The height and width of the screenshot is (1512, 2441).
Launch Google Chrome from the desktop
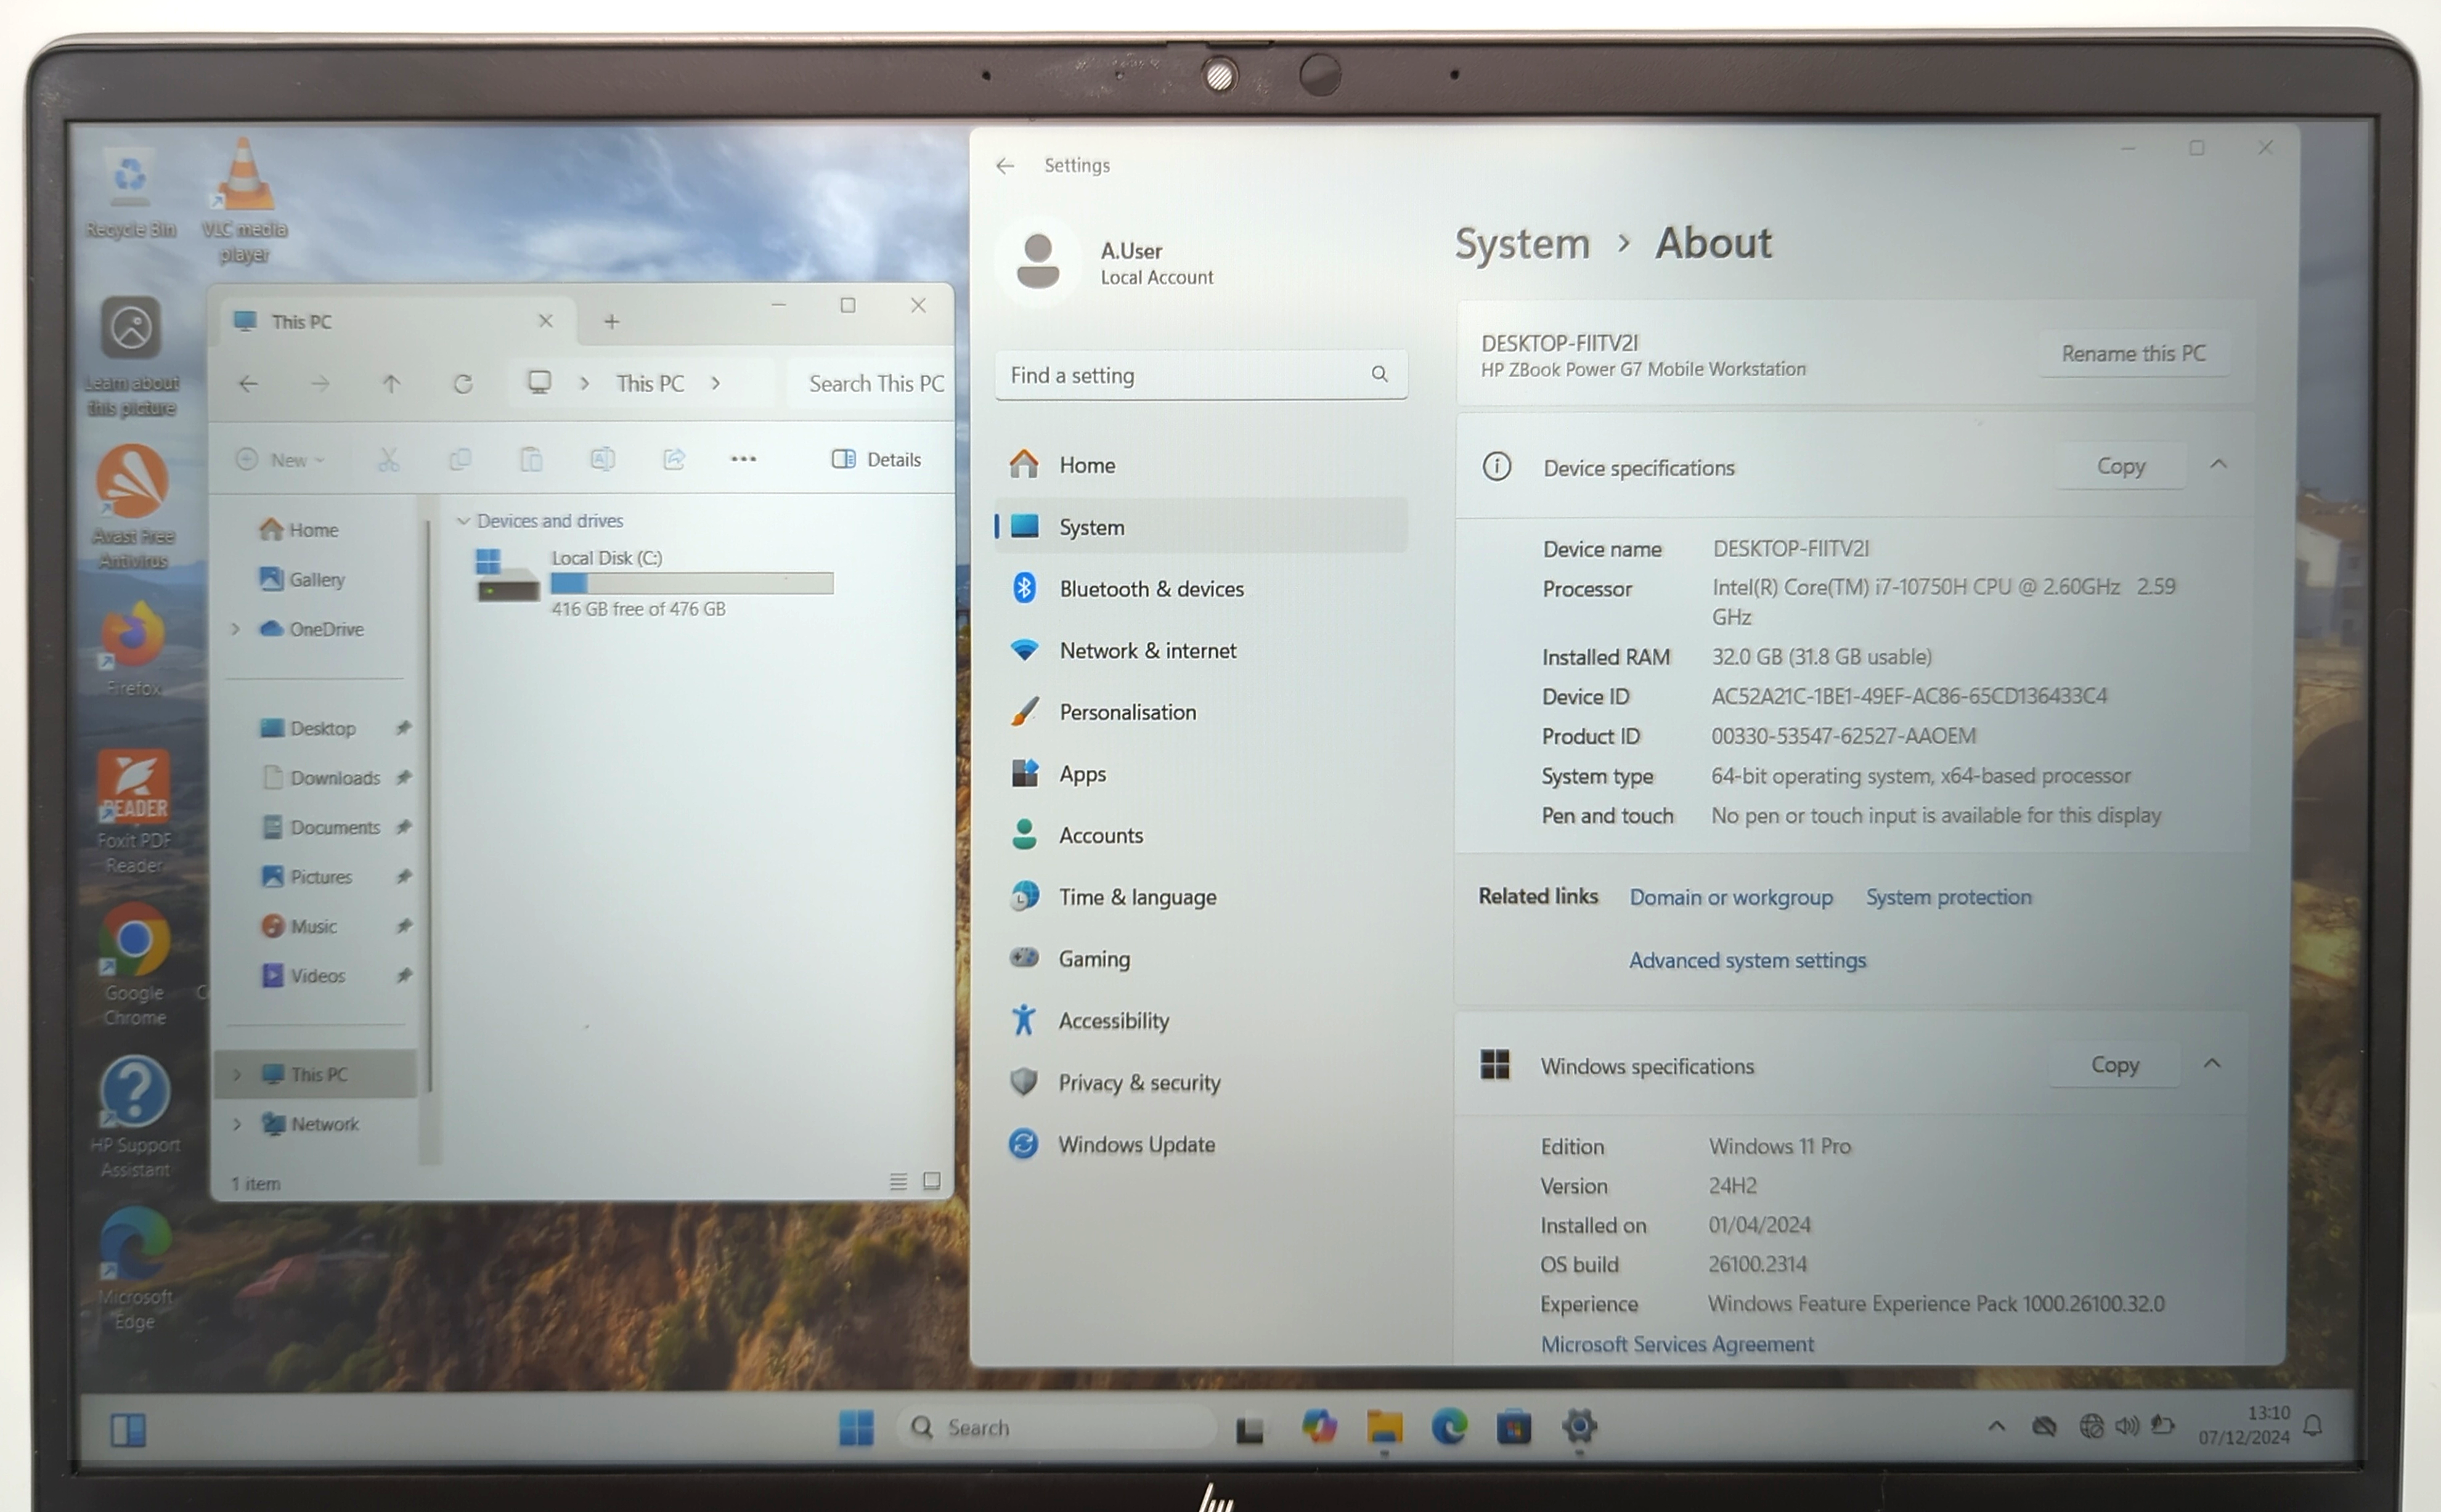coord(134,965)
